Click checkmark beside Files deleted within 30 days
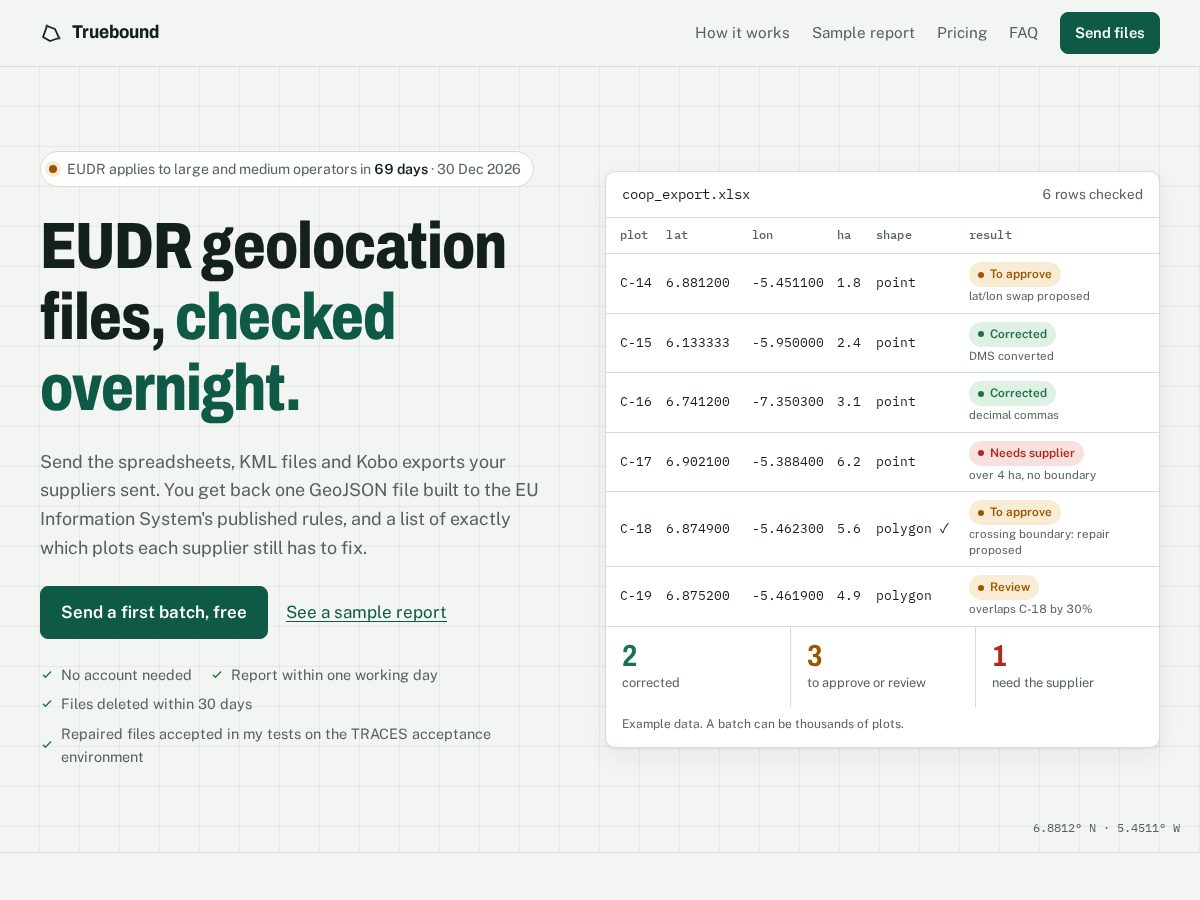Screen dimensions: 1200x900 (x=47, y=704)
